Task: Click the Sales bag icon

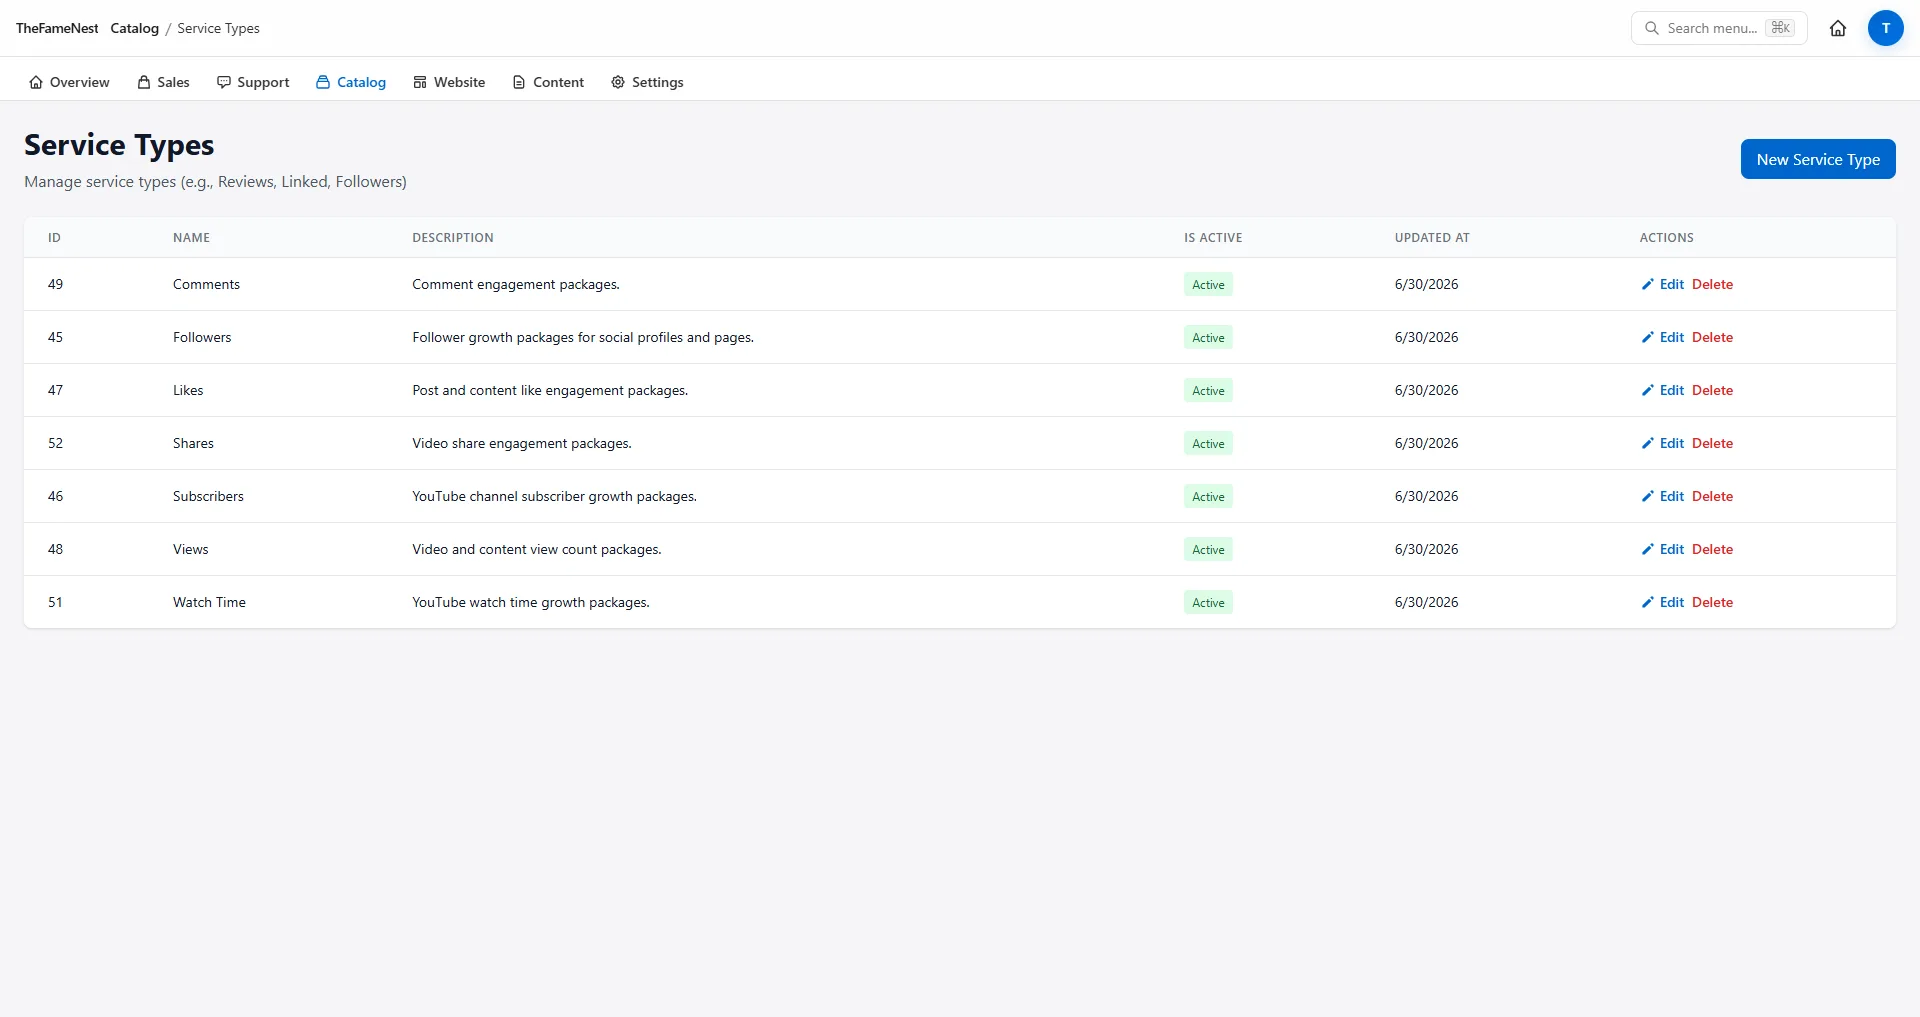Action: 144,82
